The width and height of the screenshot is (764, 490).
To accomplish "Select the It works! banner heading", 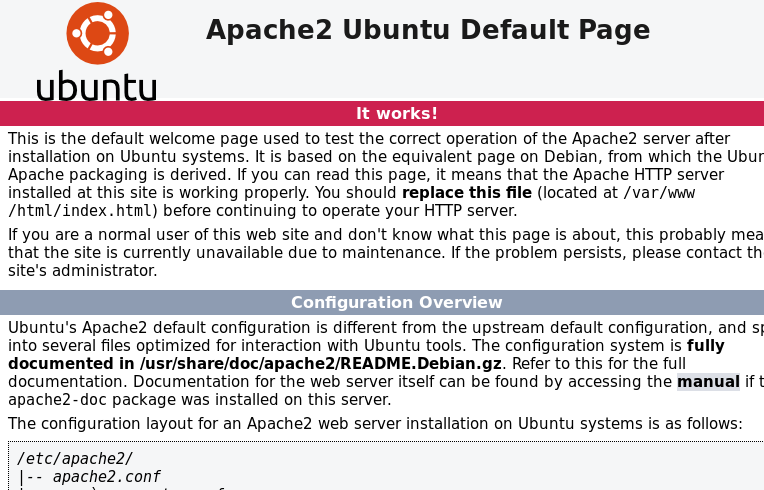I will coord(397,113).
